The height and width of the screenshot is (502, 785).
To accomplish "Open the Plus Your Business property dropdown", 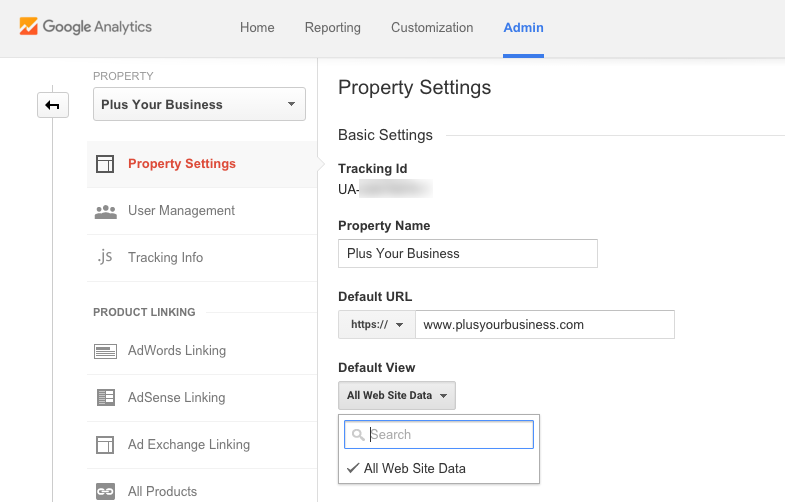I will point(199,104).
